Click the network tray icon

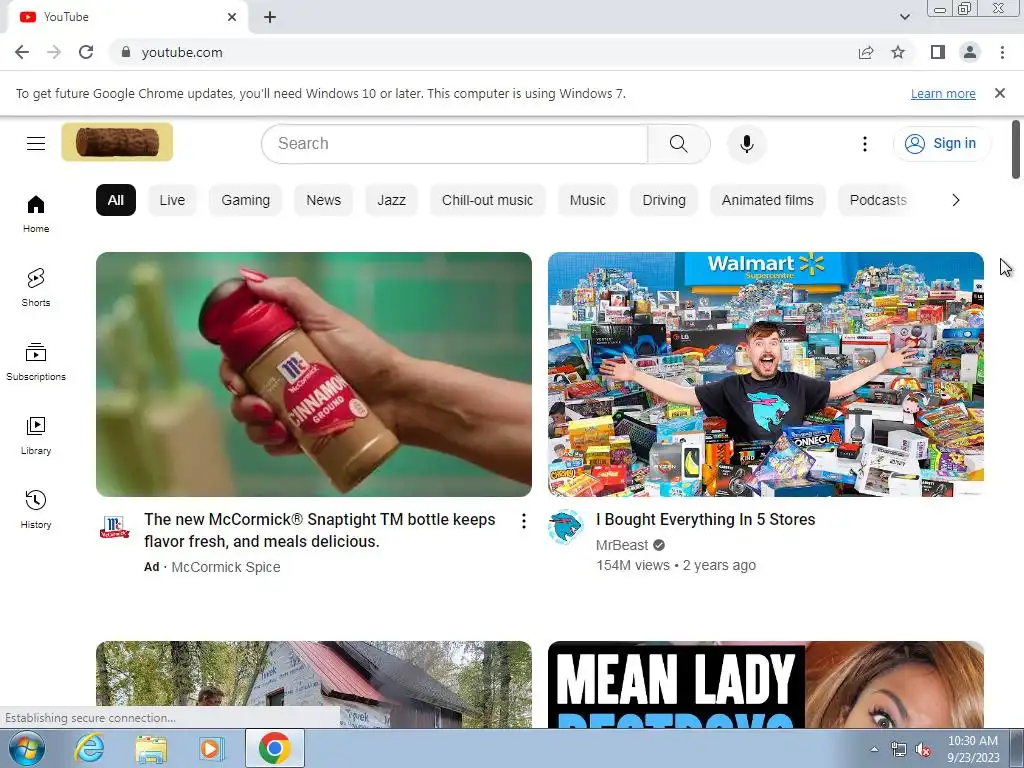point(899,750)
